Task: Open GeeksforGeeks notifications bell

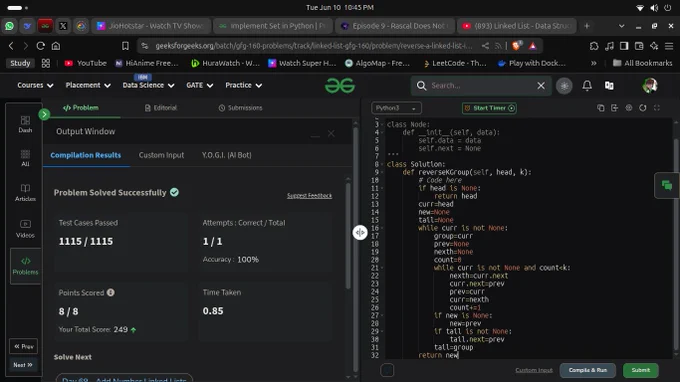Action: [x=587, y=85]
